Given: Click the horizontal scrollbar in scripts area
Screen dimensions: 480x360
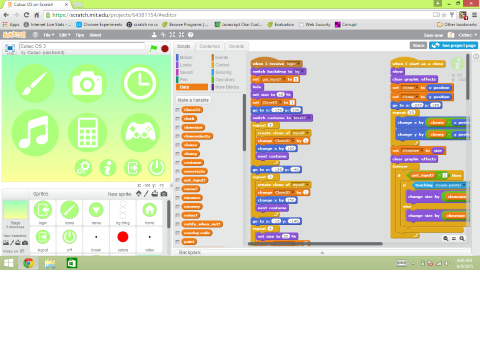Looking at the screenshot, I should click(315, 244).
